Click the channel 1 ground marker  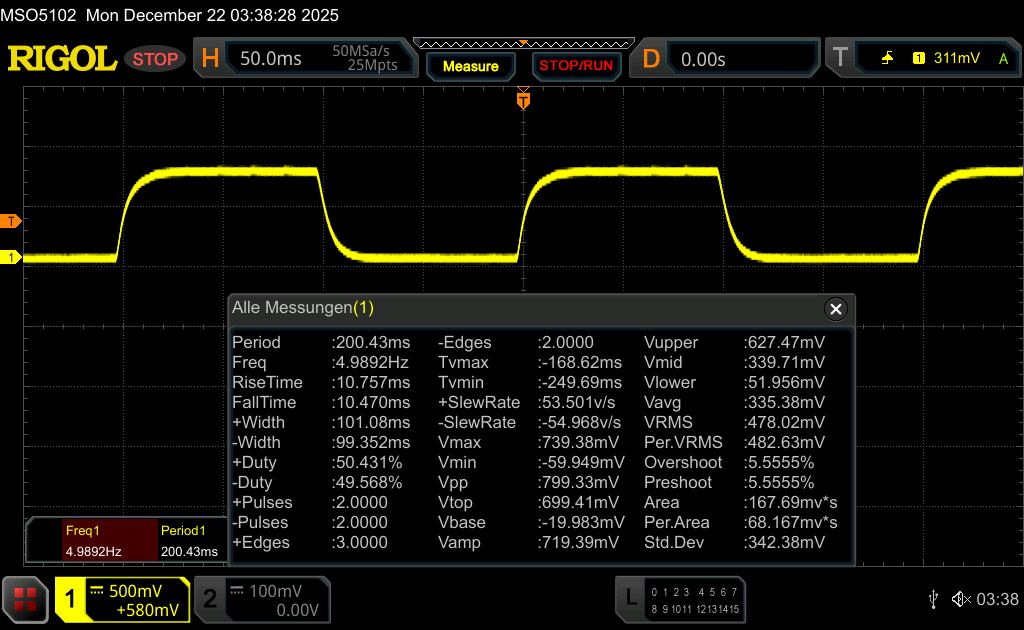[11, 257]
